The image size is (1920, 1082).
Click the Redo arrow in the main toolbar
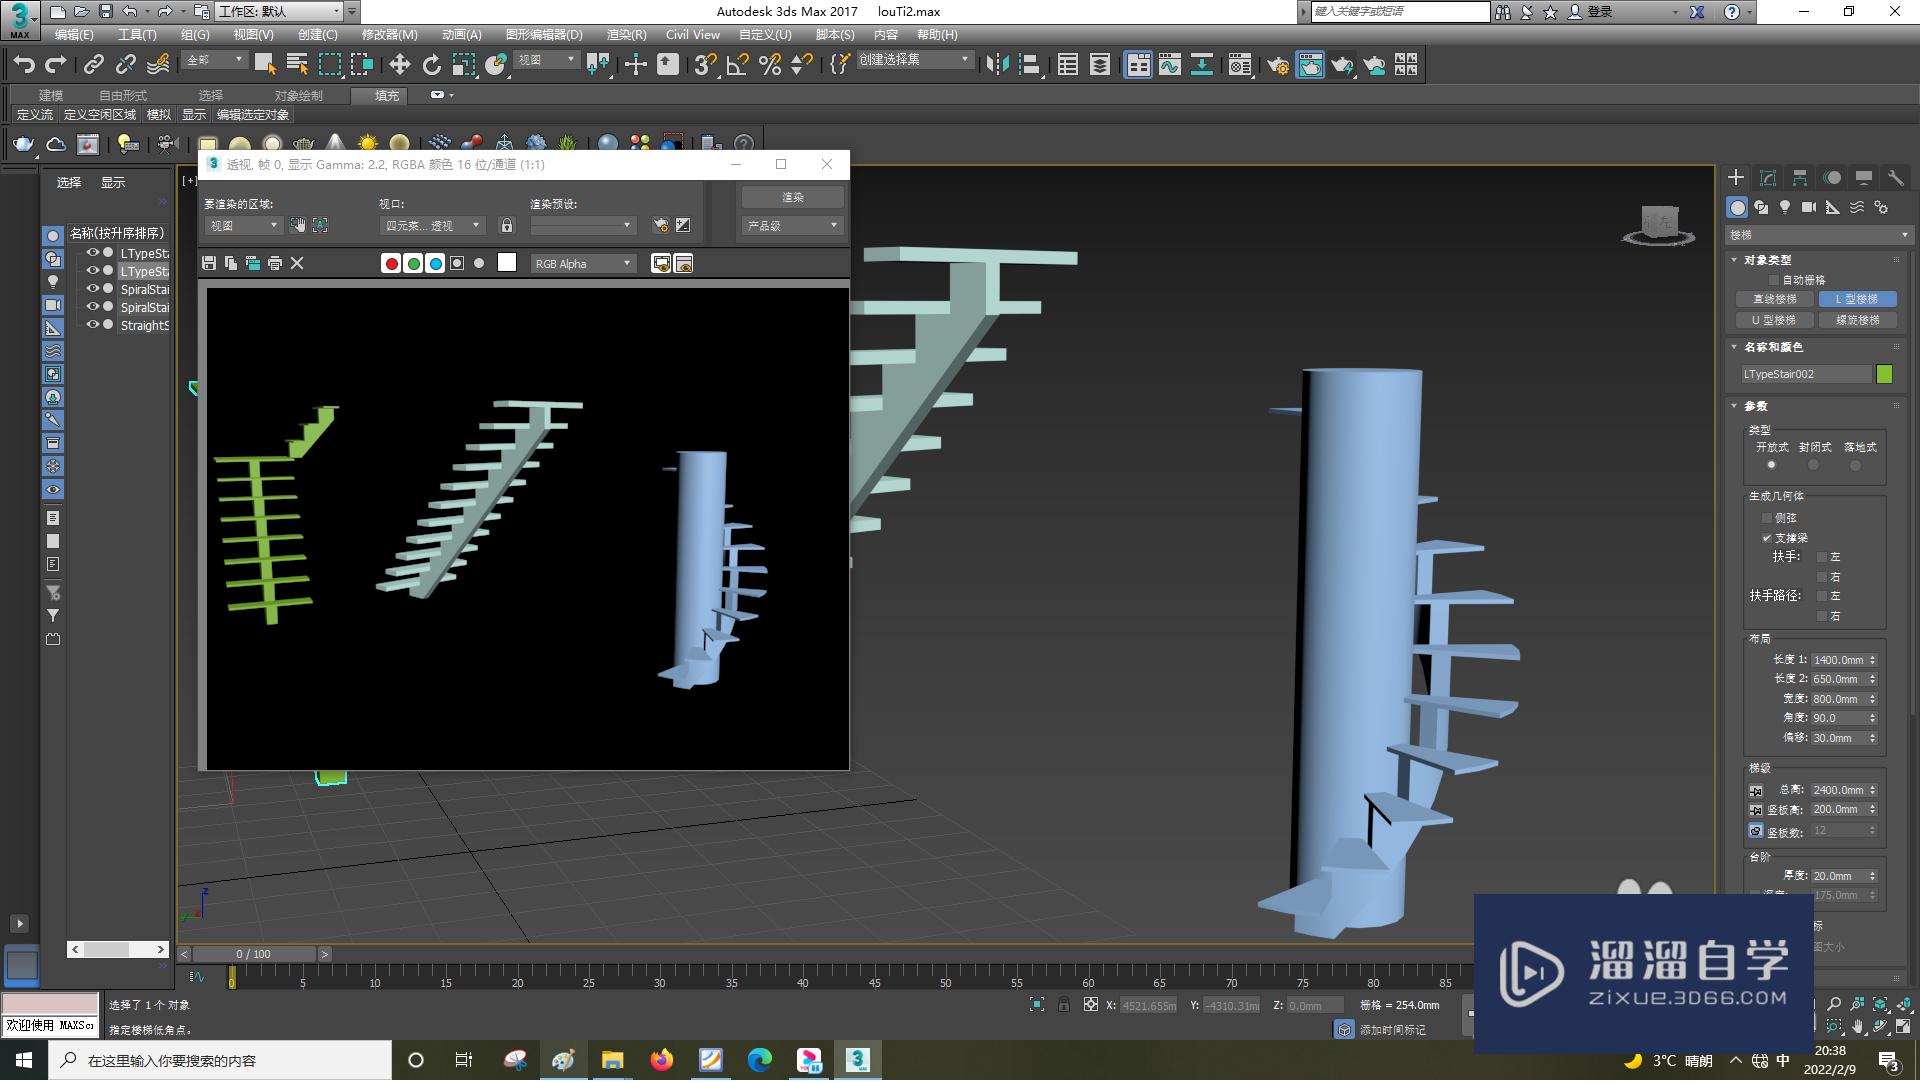56,65
